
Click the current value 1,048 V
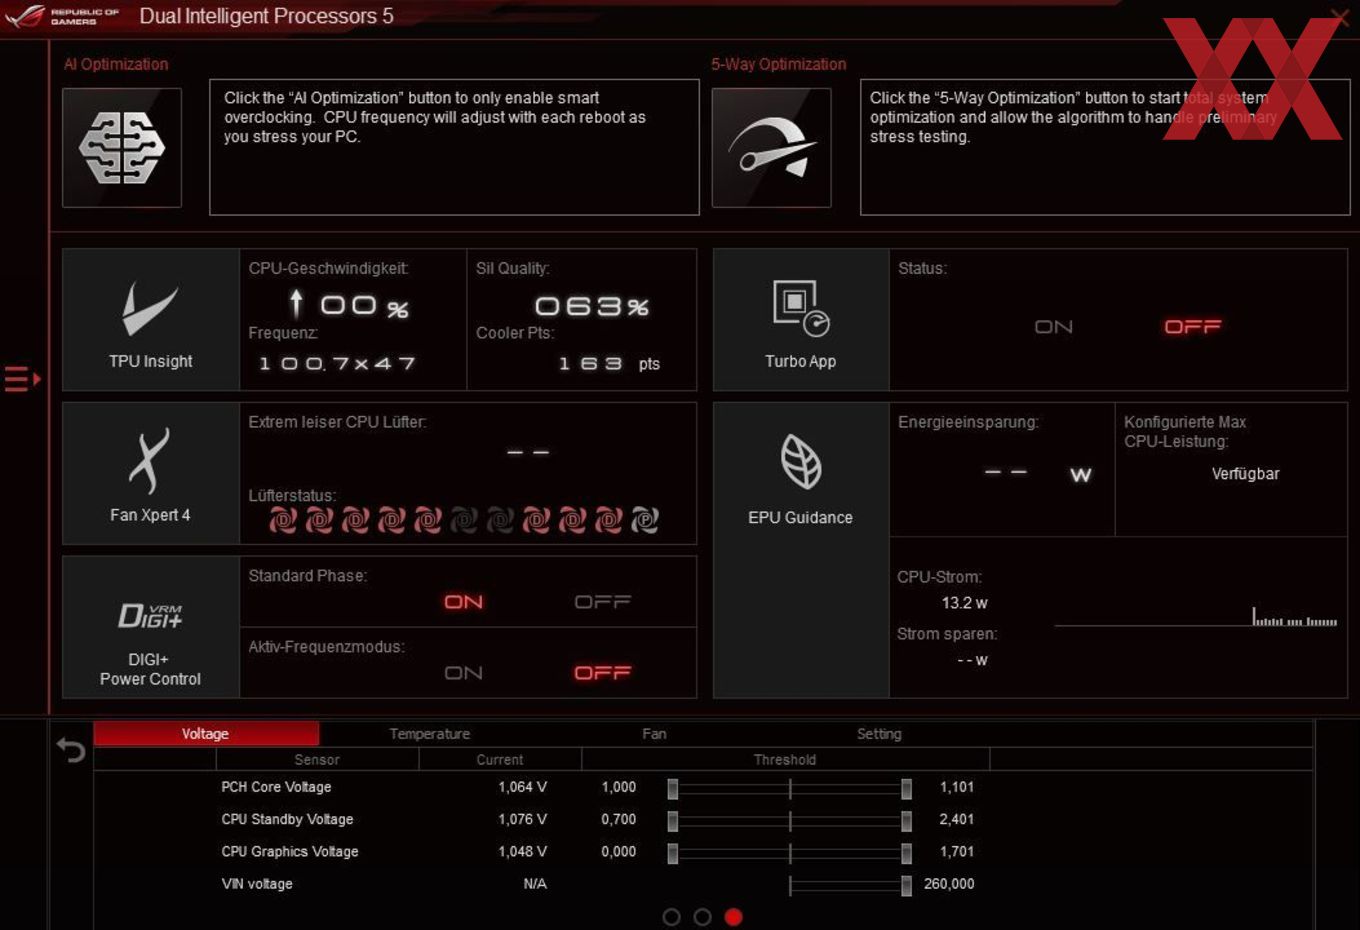[523, 851]
